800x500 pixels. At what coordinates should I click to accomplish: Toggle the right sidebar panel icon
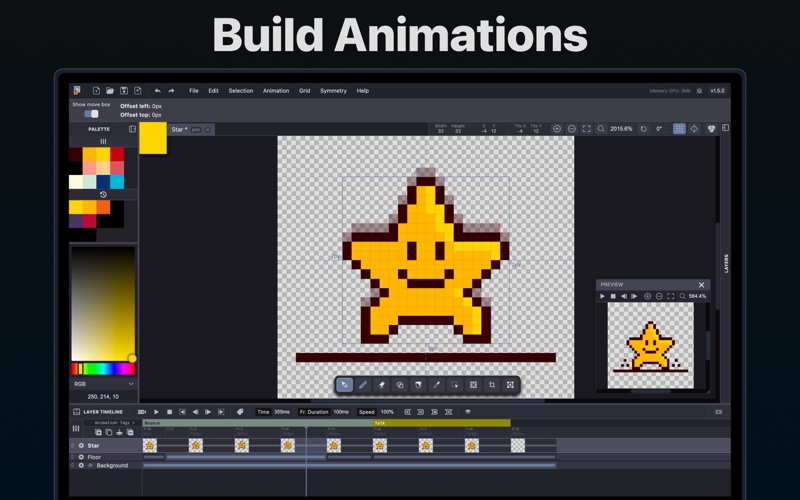point(725,128)
